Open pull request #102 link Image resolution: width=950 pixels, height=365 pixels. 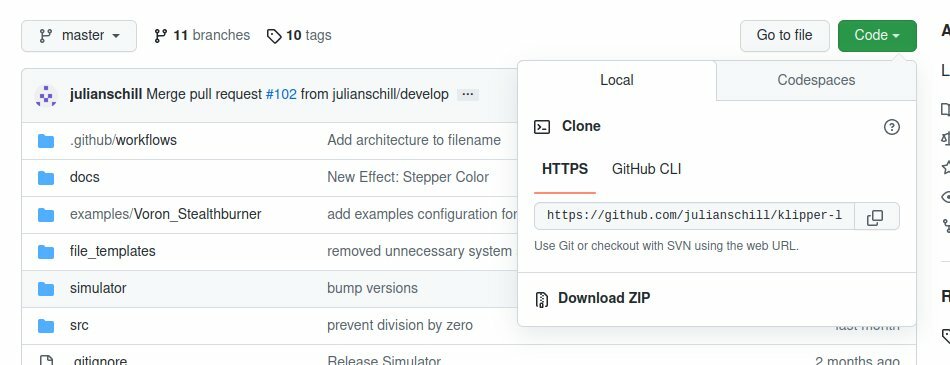[x=281, y=95]
